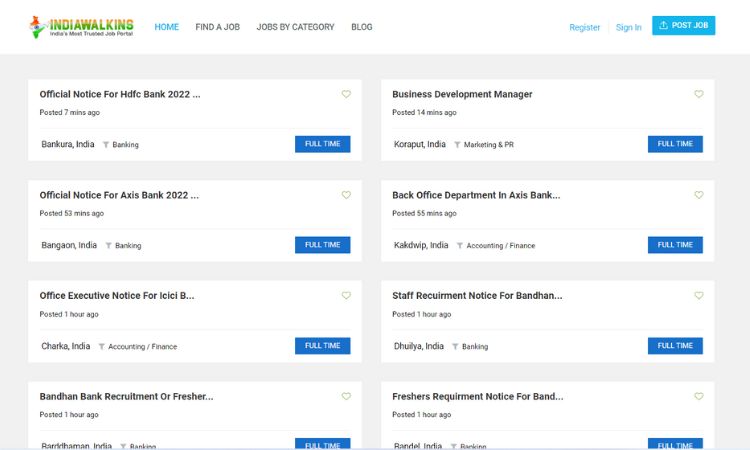Favorite Bandhan Bank Recruitment Or Fresher job
This screenshot has height=450, width=750.
pyautogui.click(x=346, y=396)
